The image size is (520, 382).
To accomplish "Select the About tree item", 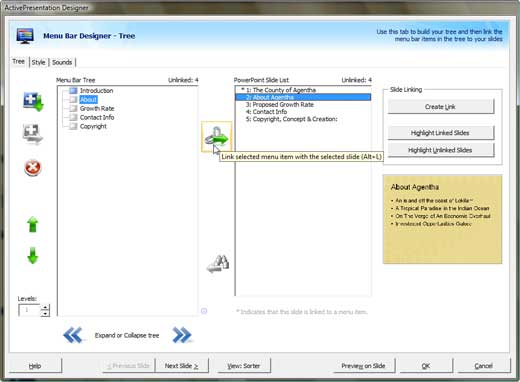I will pos(88,100).
